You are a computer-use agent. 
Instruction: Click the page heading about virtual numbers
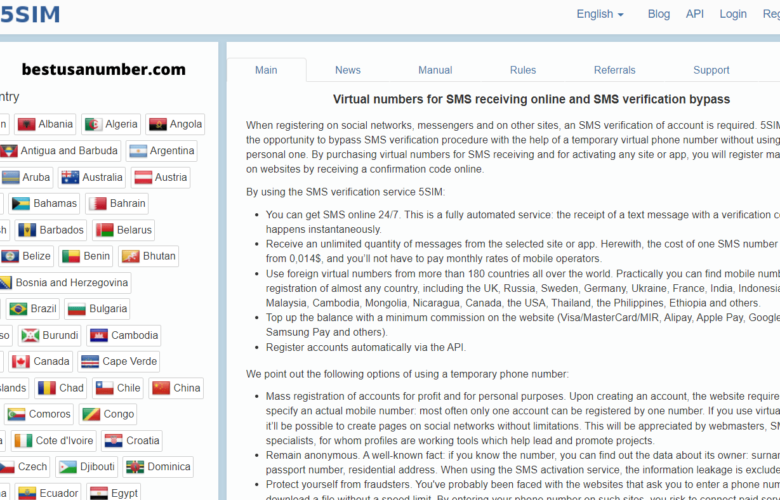531,99
